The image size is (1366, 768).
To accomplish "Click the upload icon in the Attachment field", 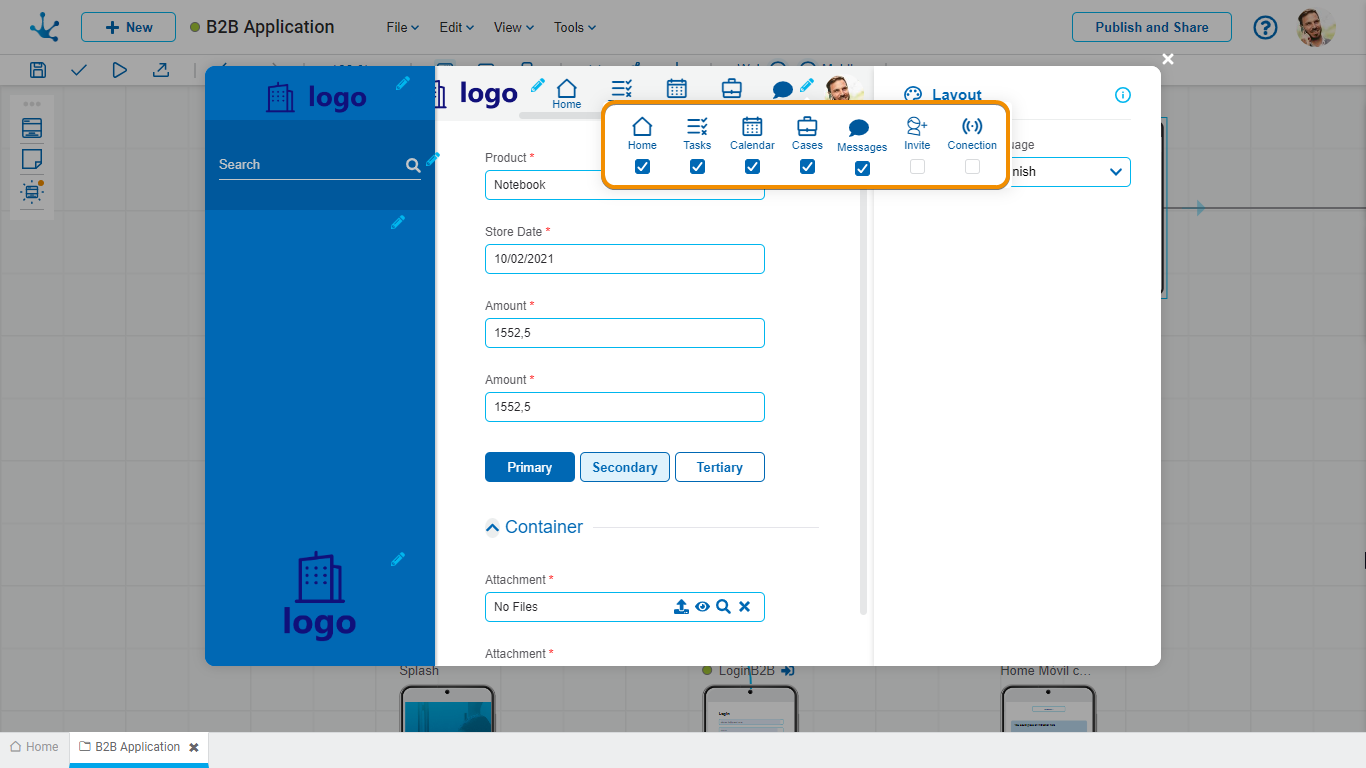I will coord(681,607).
